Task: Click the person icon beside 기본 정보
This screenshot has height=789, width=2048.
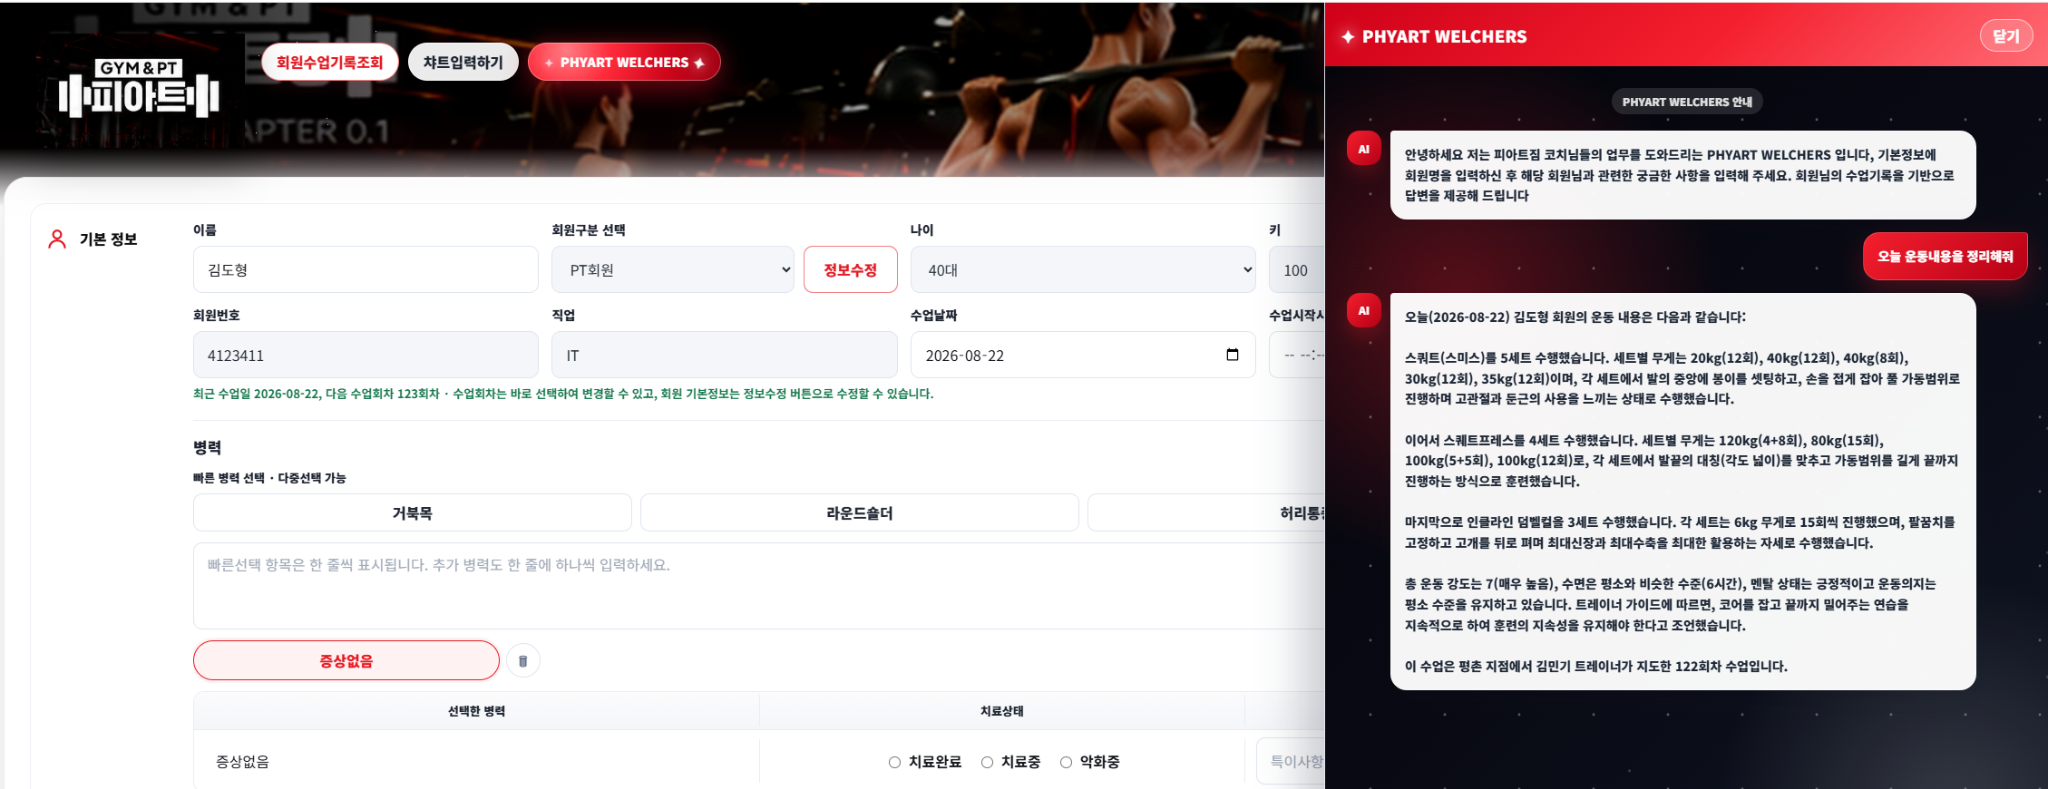Action: [x=57, y=239]
